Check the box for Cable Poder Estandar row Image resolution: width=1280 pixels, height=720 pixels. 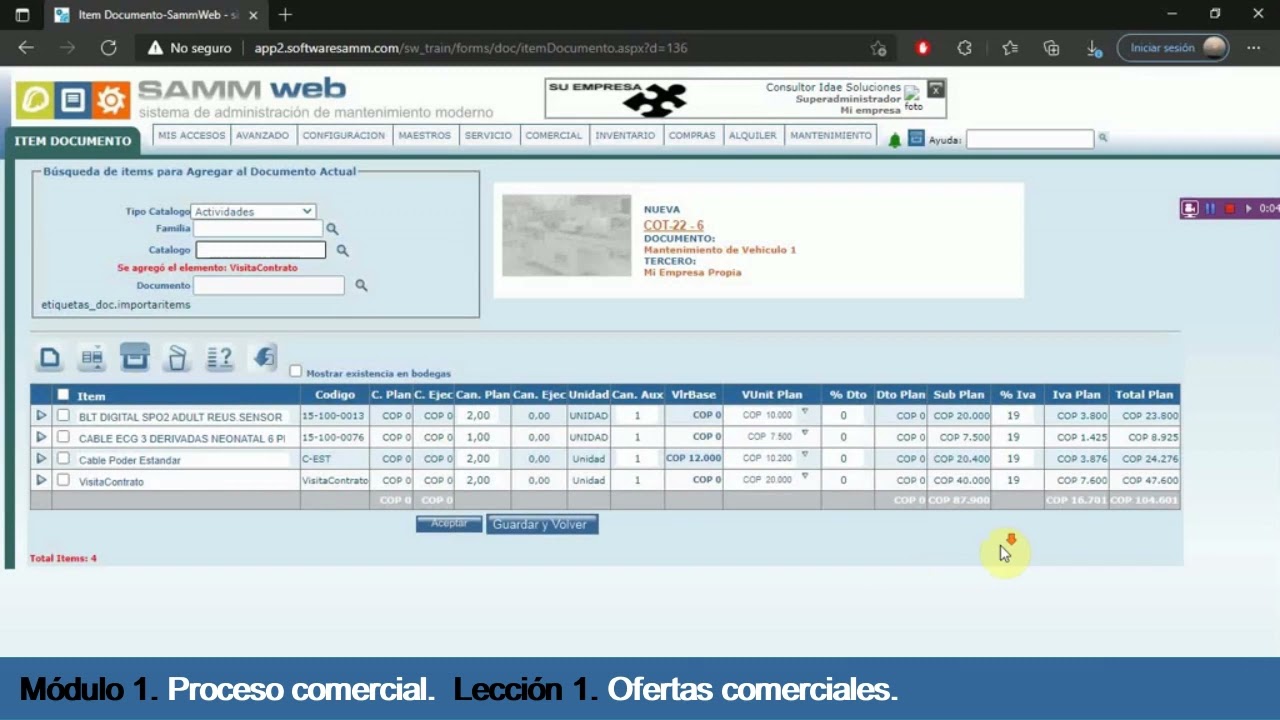pos(63,459)
